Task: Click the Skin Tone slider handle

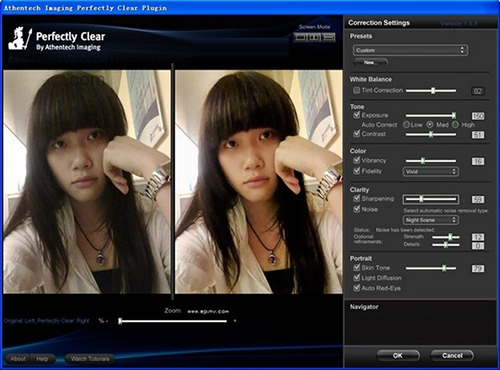Action: tap(444, 268)
